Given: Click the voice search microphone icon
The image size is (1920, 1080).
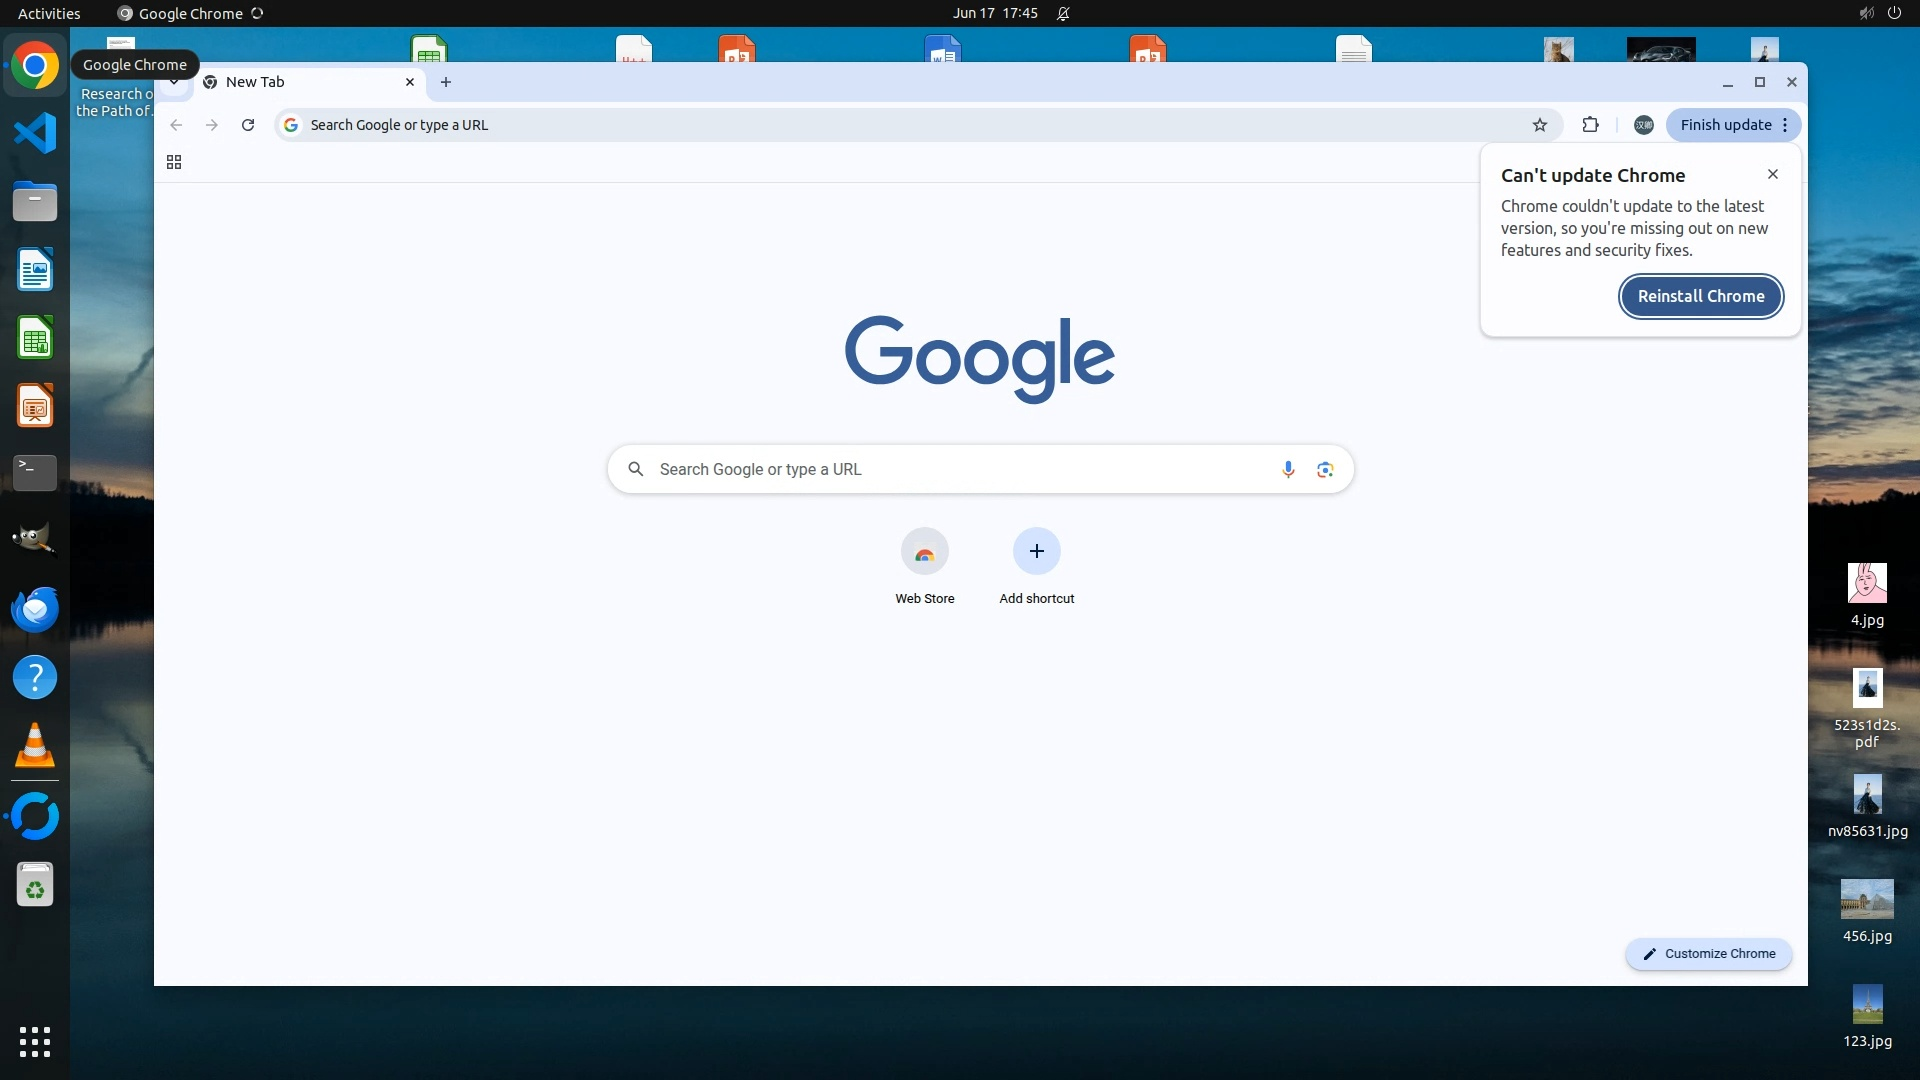Looking at the screenshot, I should point(1288,469).
